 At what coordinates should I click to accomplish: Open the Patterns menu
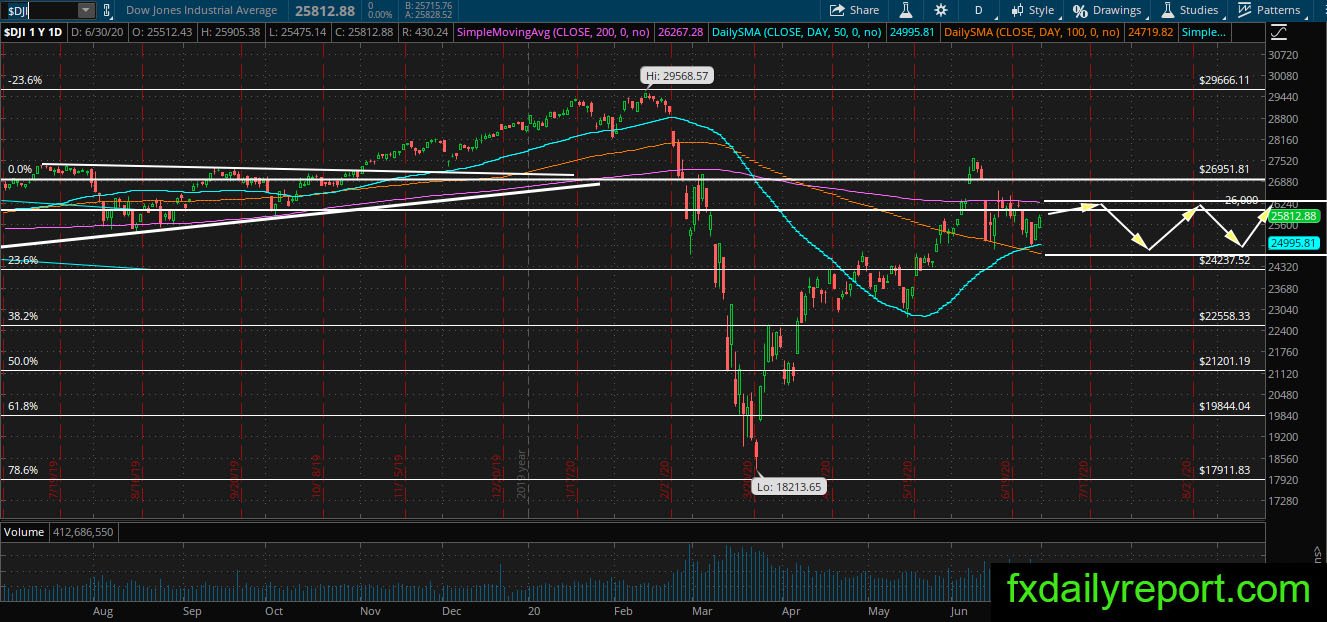(1269, 10)
